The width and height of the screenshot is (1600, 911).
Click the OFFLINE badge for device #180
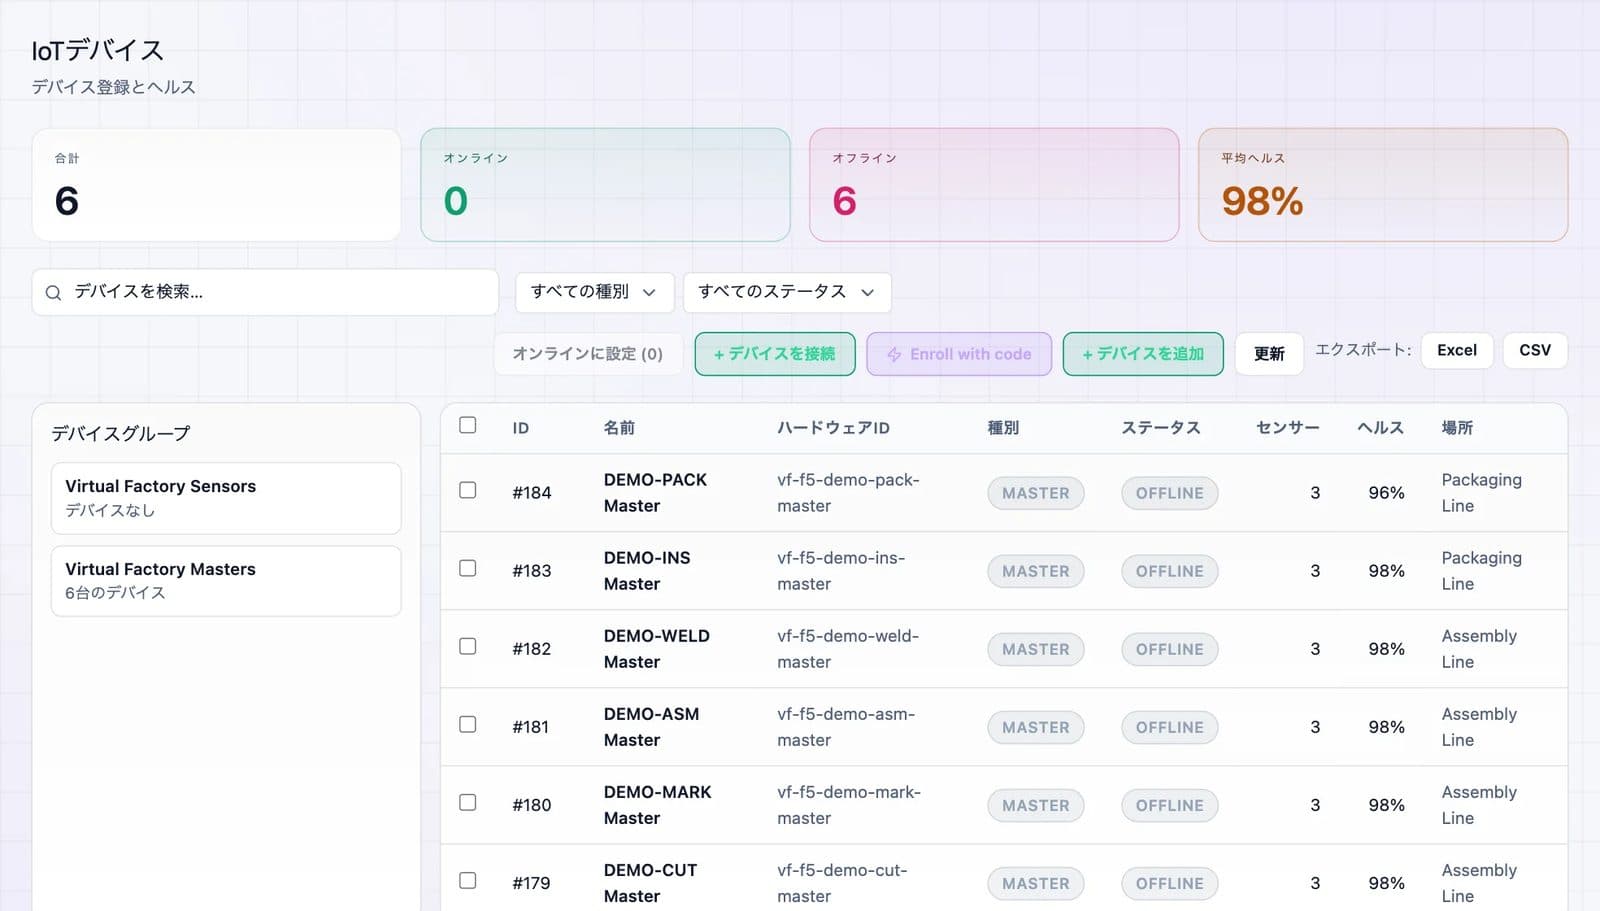tap(1169, 805)
